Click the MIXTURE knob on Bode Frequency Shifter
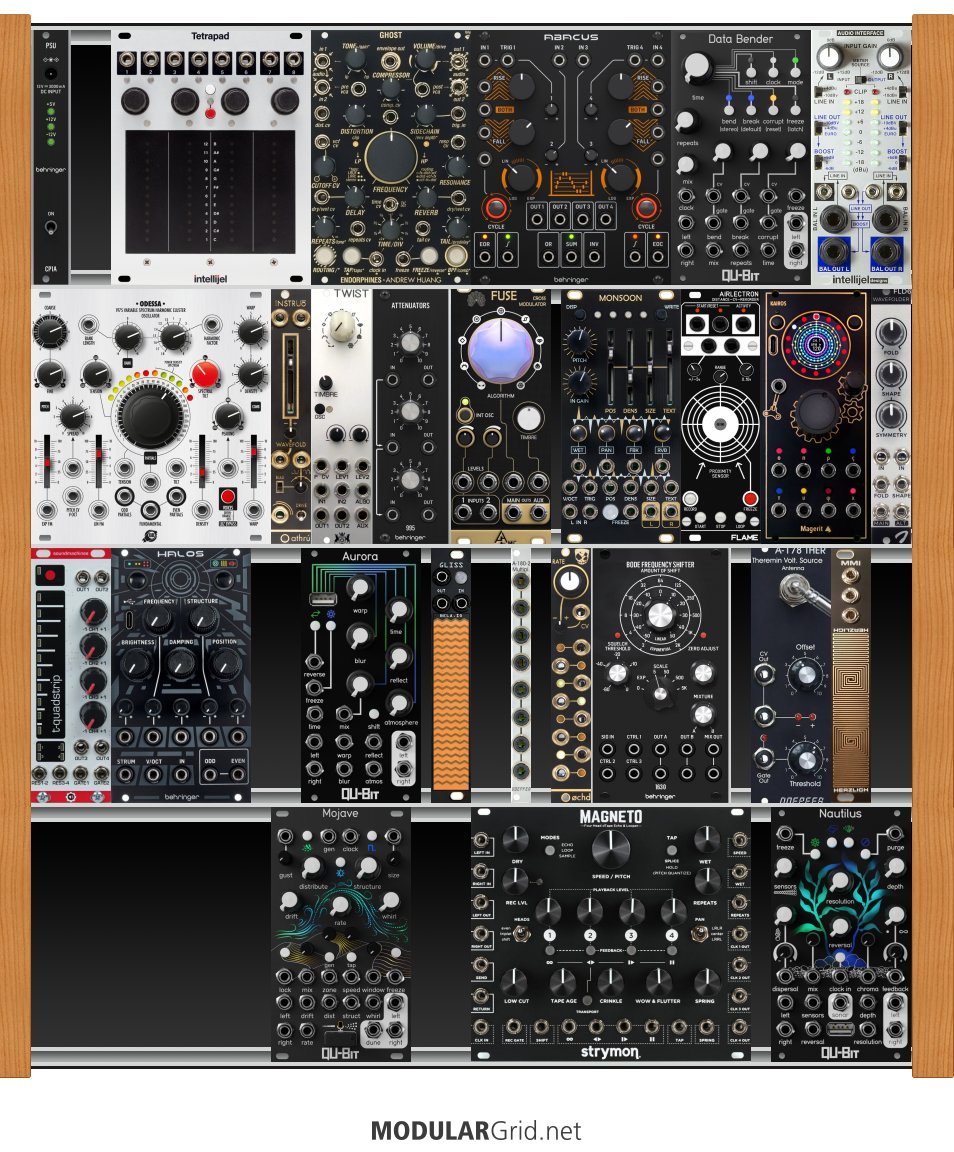The height and width of the screenshot is (1152, 954). click(x=703, y=713)
